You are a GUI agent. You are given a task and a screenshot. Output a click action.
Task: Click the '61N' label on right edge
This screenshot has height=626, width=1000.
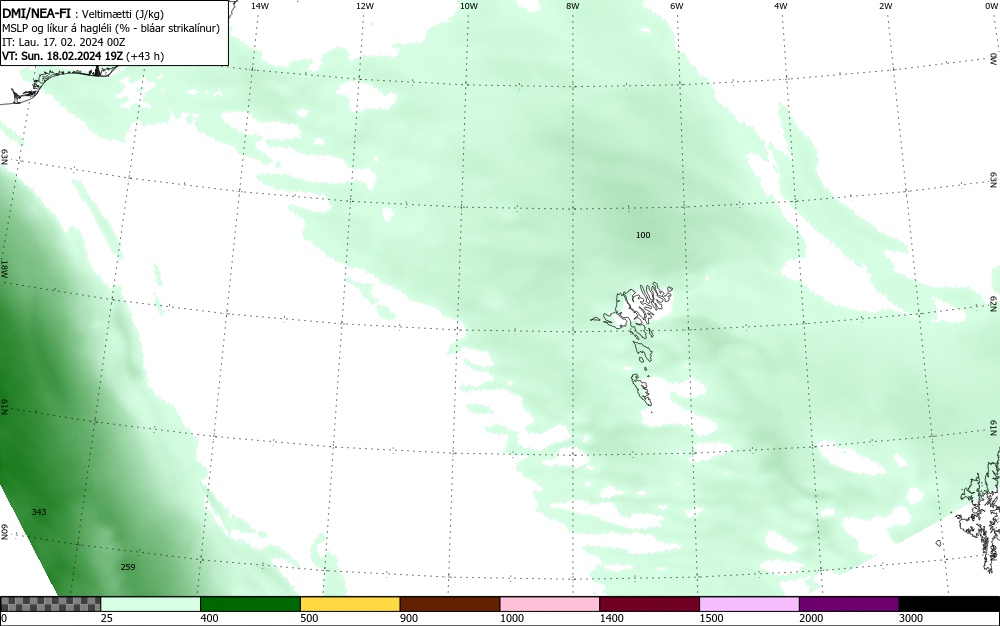(994, 428)
